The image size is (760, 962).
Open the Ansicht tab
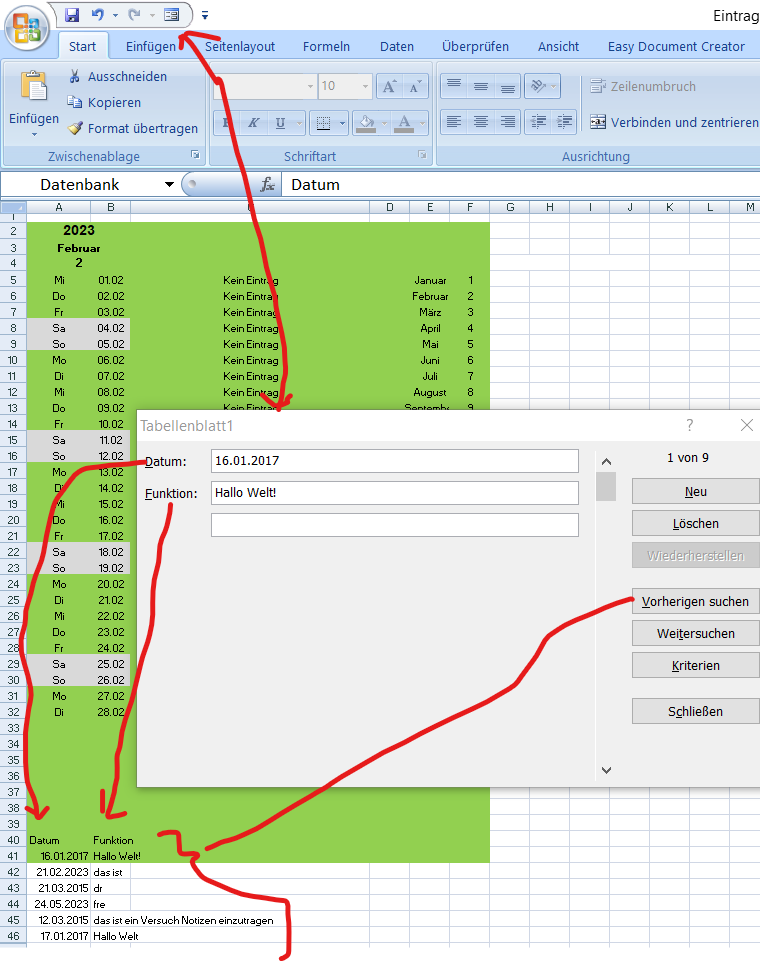[558, 47]
